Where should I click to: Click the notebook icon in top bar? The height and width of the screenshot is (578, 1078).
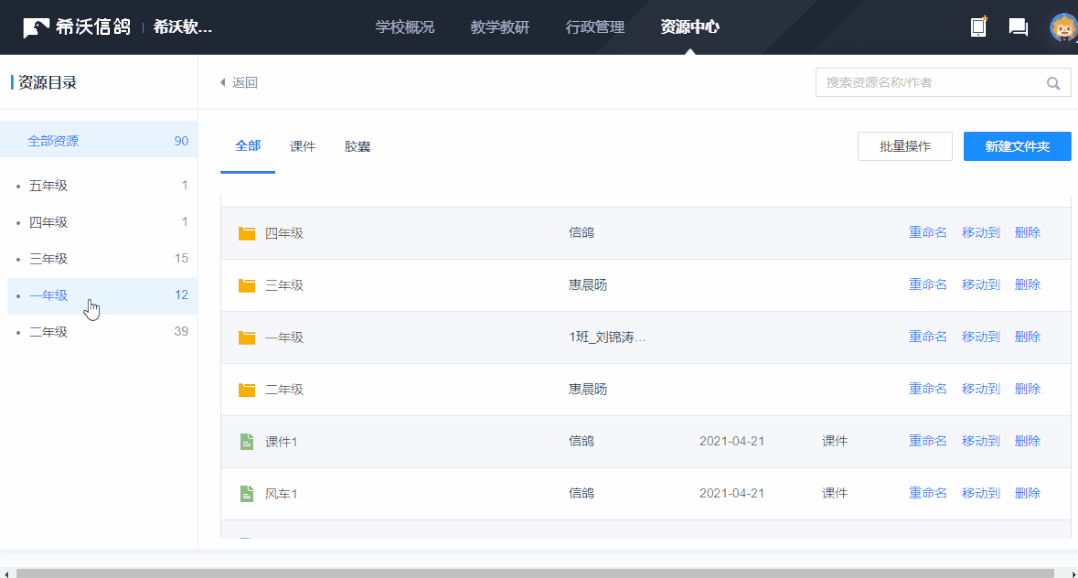coord(978,27)
